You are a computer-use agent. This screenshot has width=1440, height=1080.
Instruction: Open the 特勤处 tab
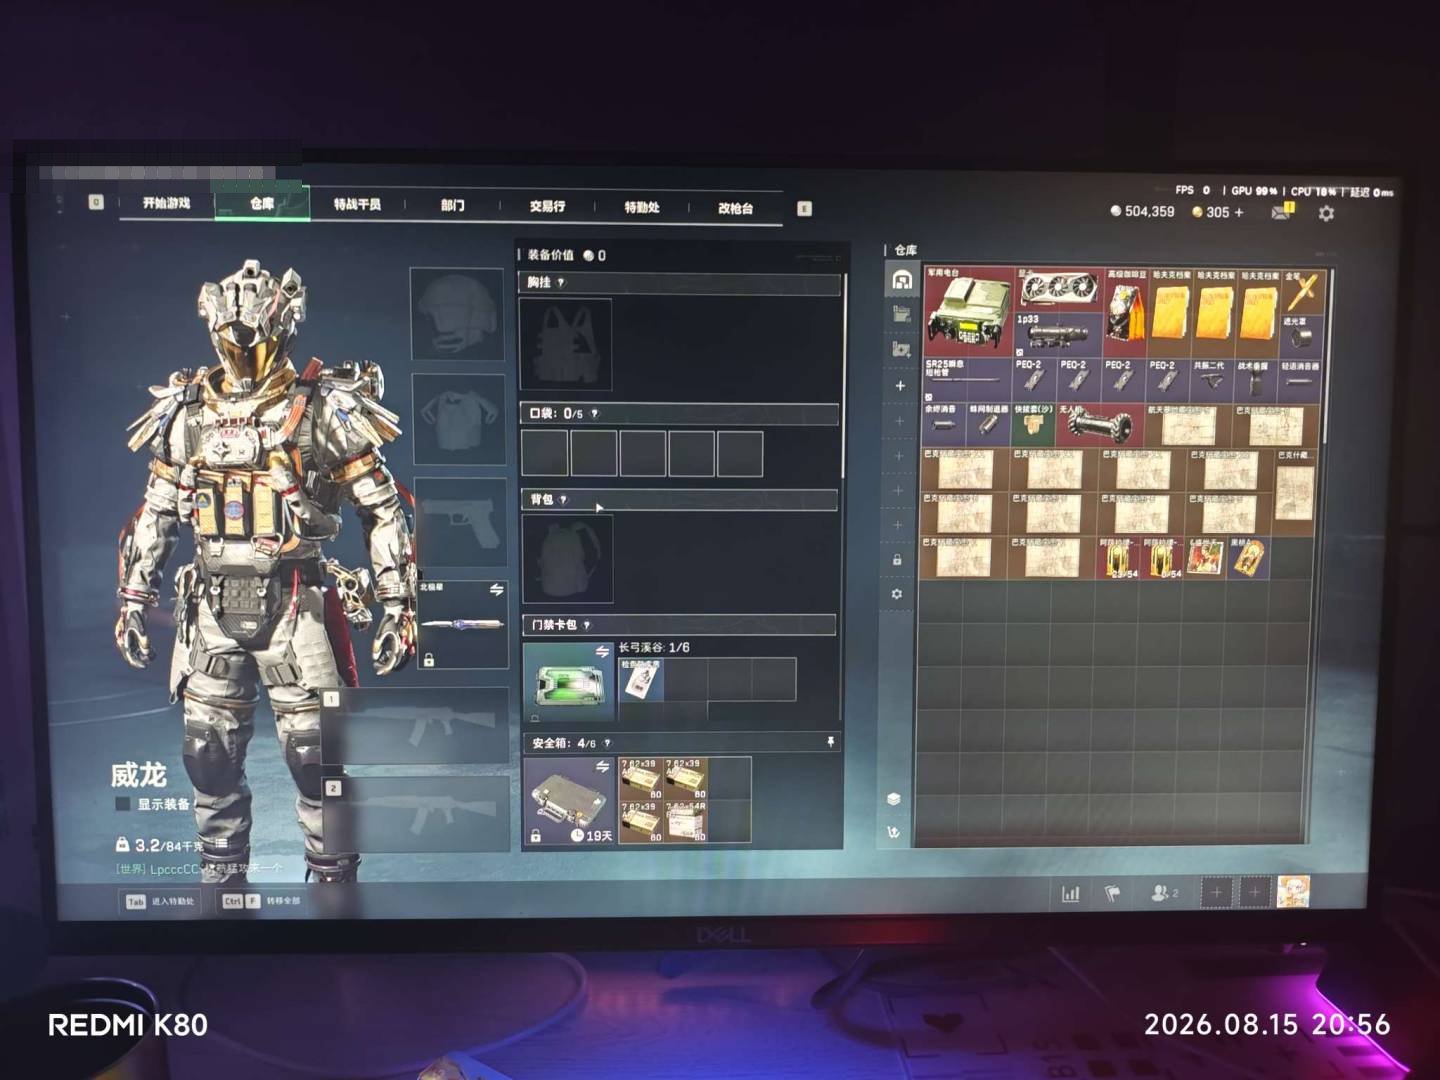[642, 207]
